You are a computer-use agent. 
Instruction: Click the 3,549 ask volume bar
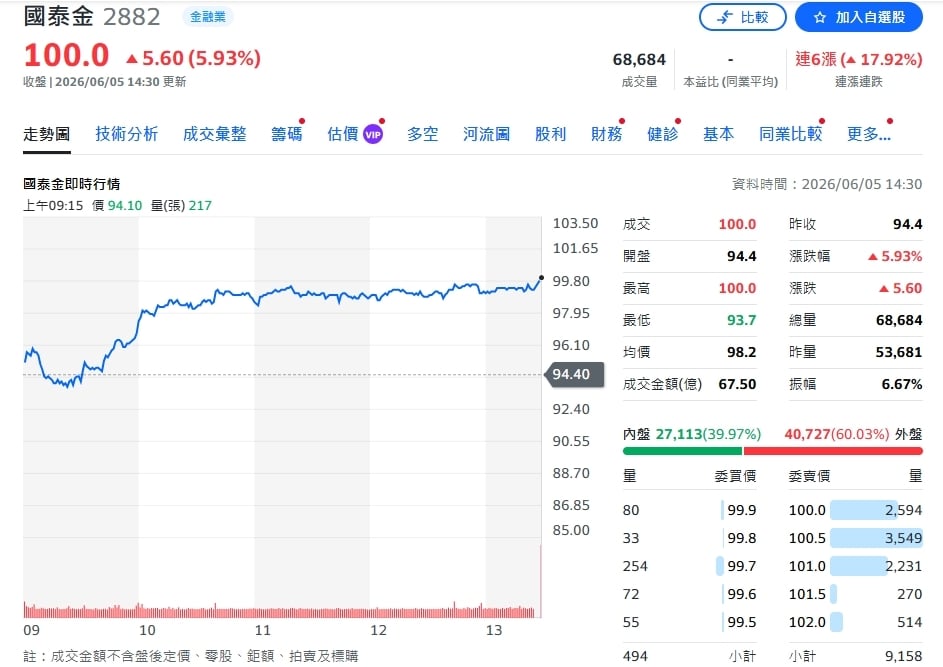tap(876, 538)
